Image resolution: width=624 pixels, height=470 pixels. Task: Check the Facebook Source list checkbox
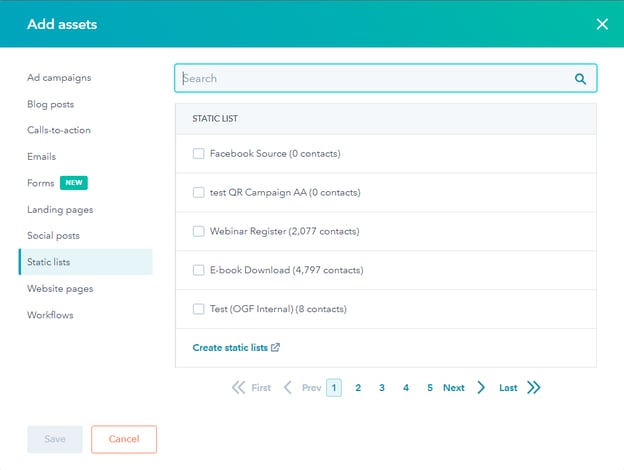[198, 154]
